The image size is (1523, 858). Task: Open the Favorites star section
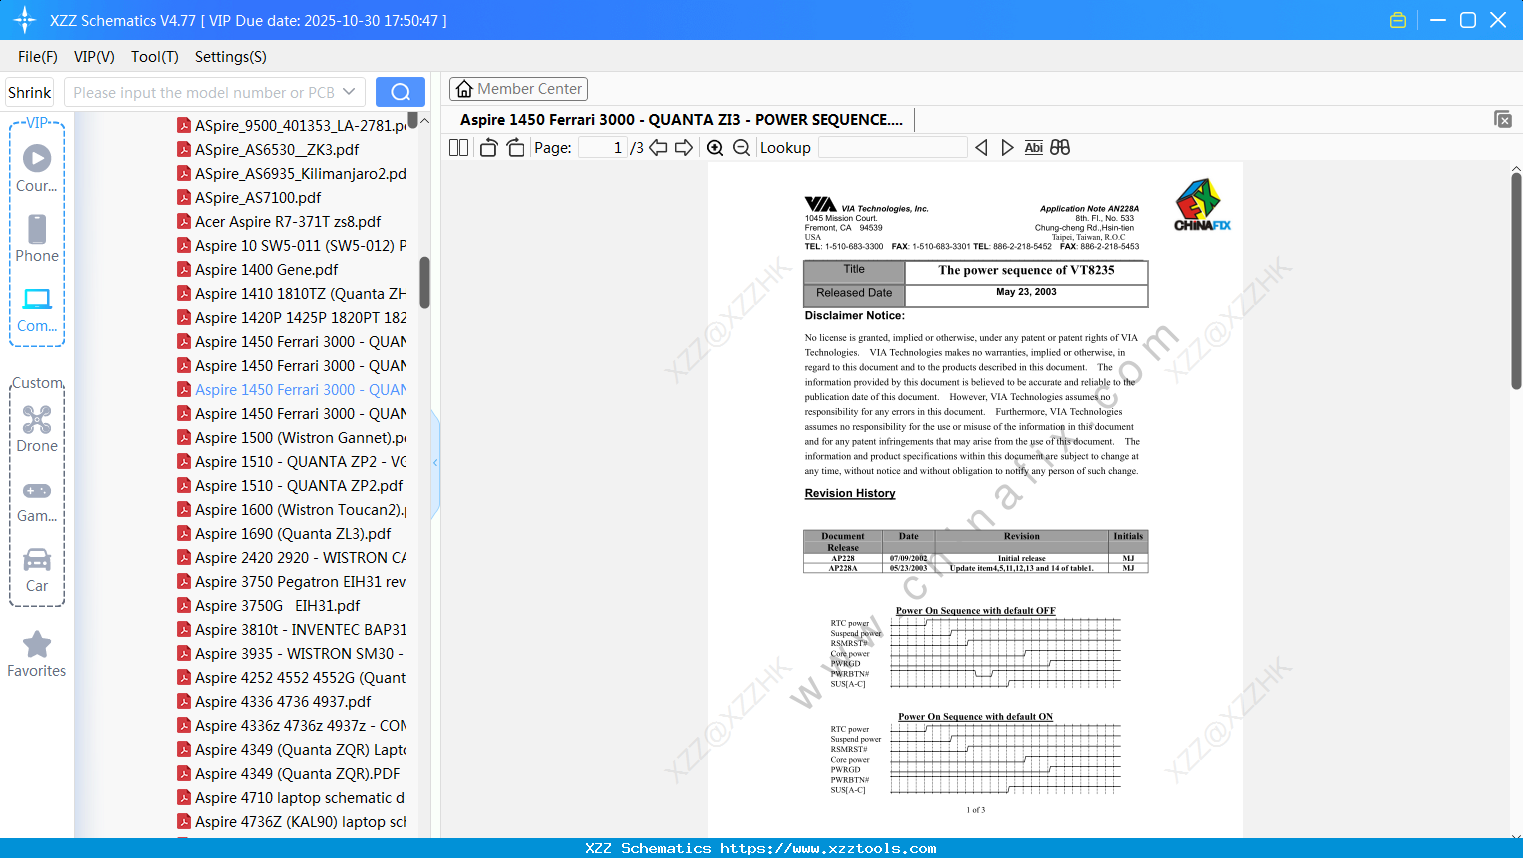(x=37, y=654)
